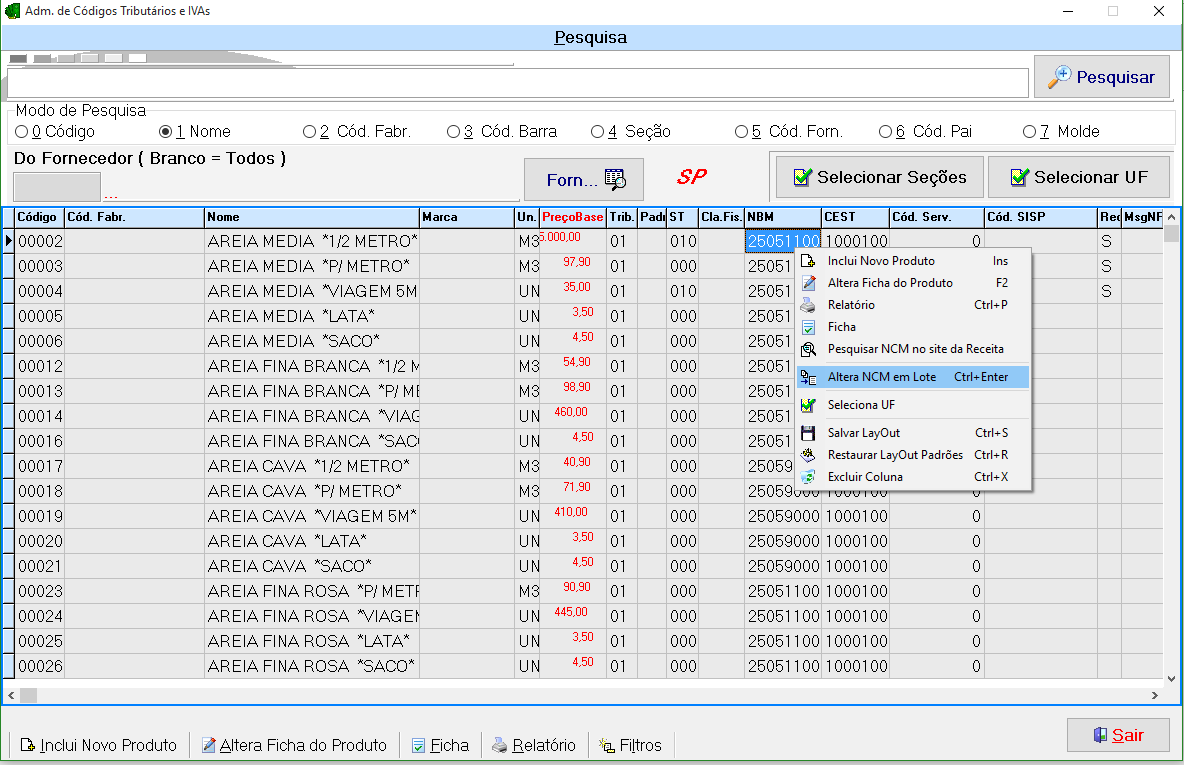1184x765 pixels.
Task: Click the printer icon beside Relatório in context menu
Action: click(808, 305)
